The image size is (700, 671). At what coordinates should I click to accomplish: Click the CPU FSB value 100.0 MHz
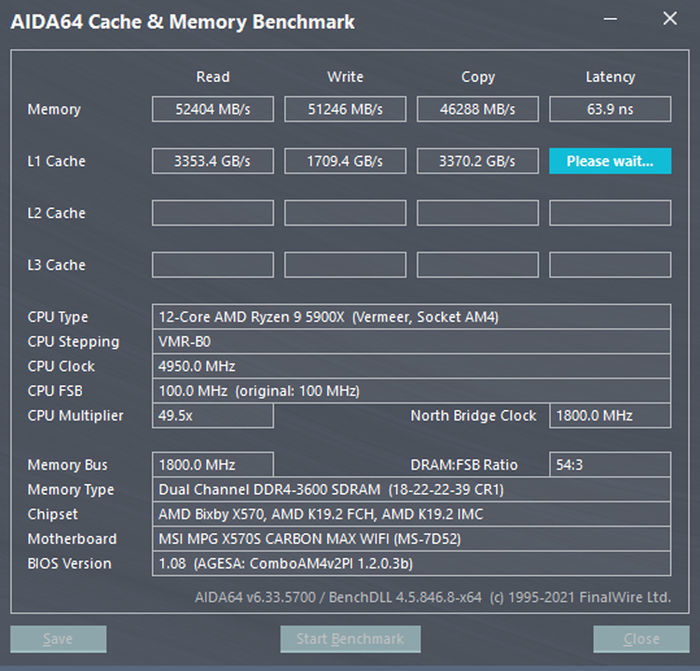[x=411, y=391]
